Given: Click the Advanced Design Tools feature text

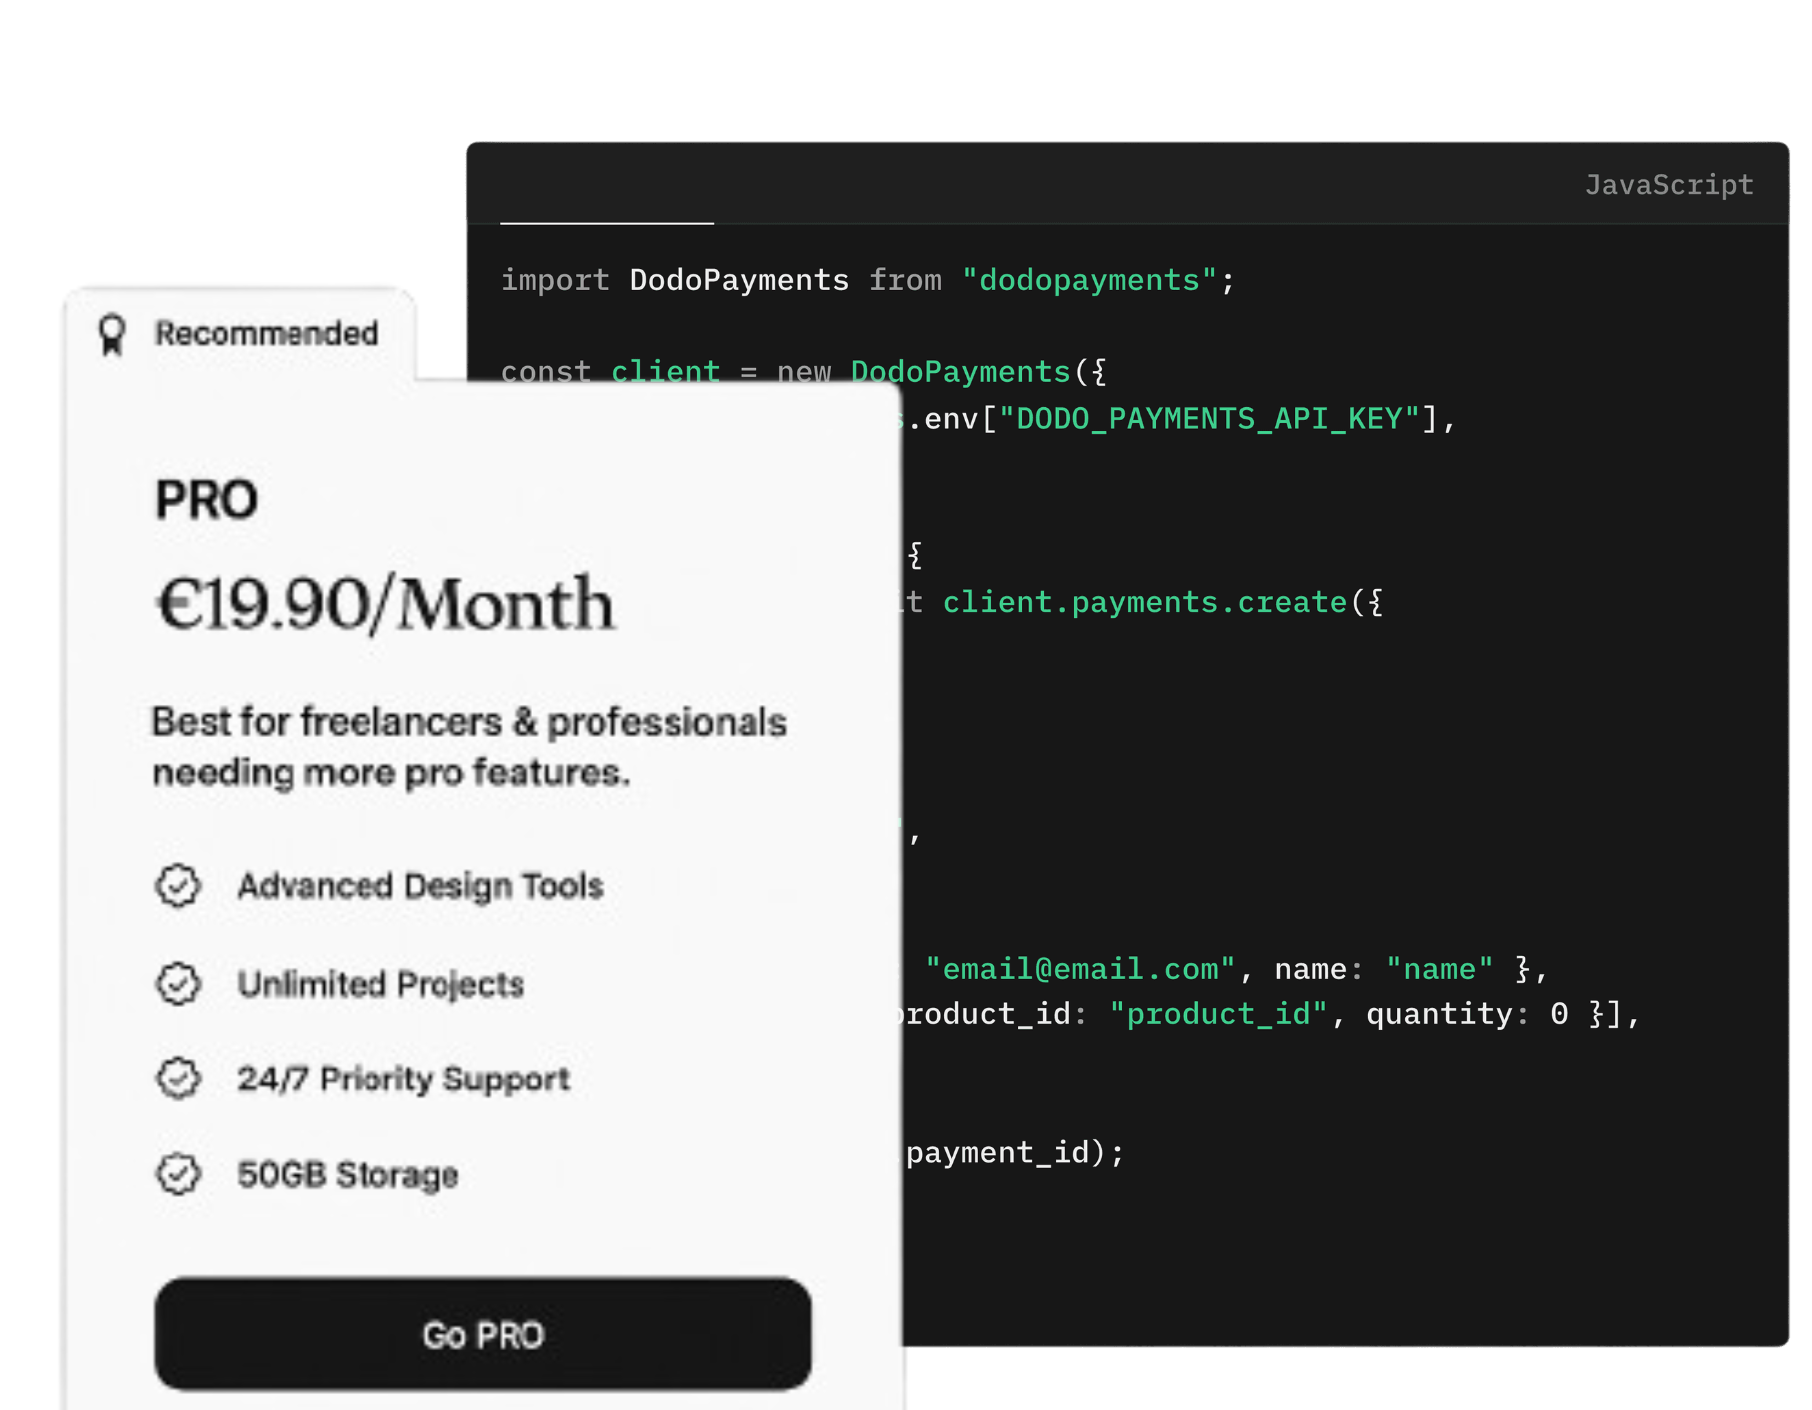Looking at the screenshot, I should 420,886.
